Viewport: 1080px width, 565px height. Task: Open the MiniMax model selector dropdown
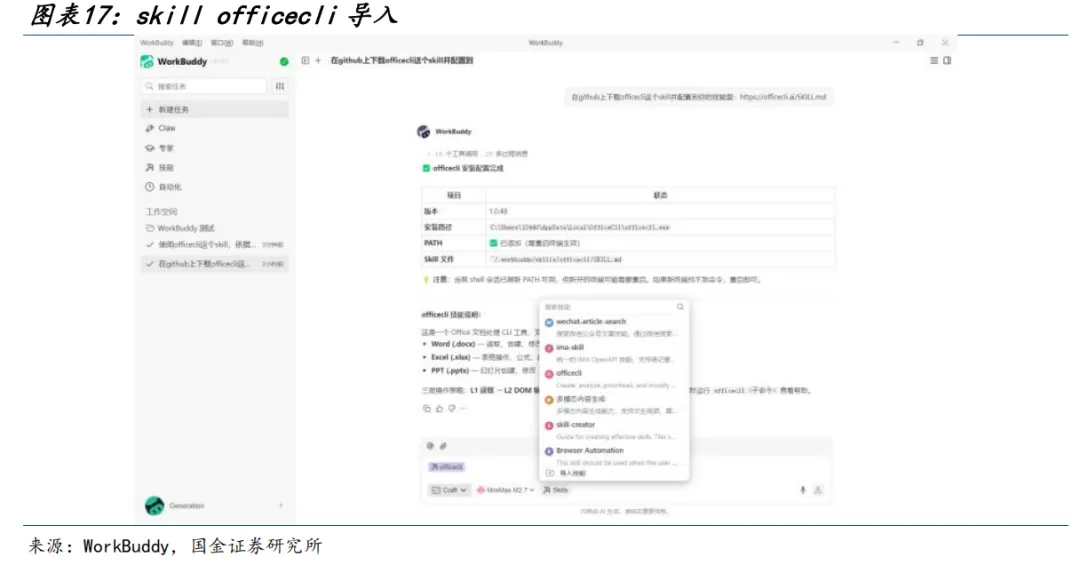pos(506,490)
